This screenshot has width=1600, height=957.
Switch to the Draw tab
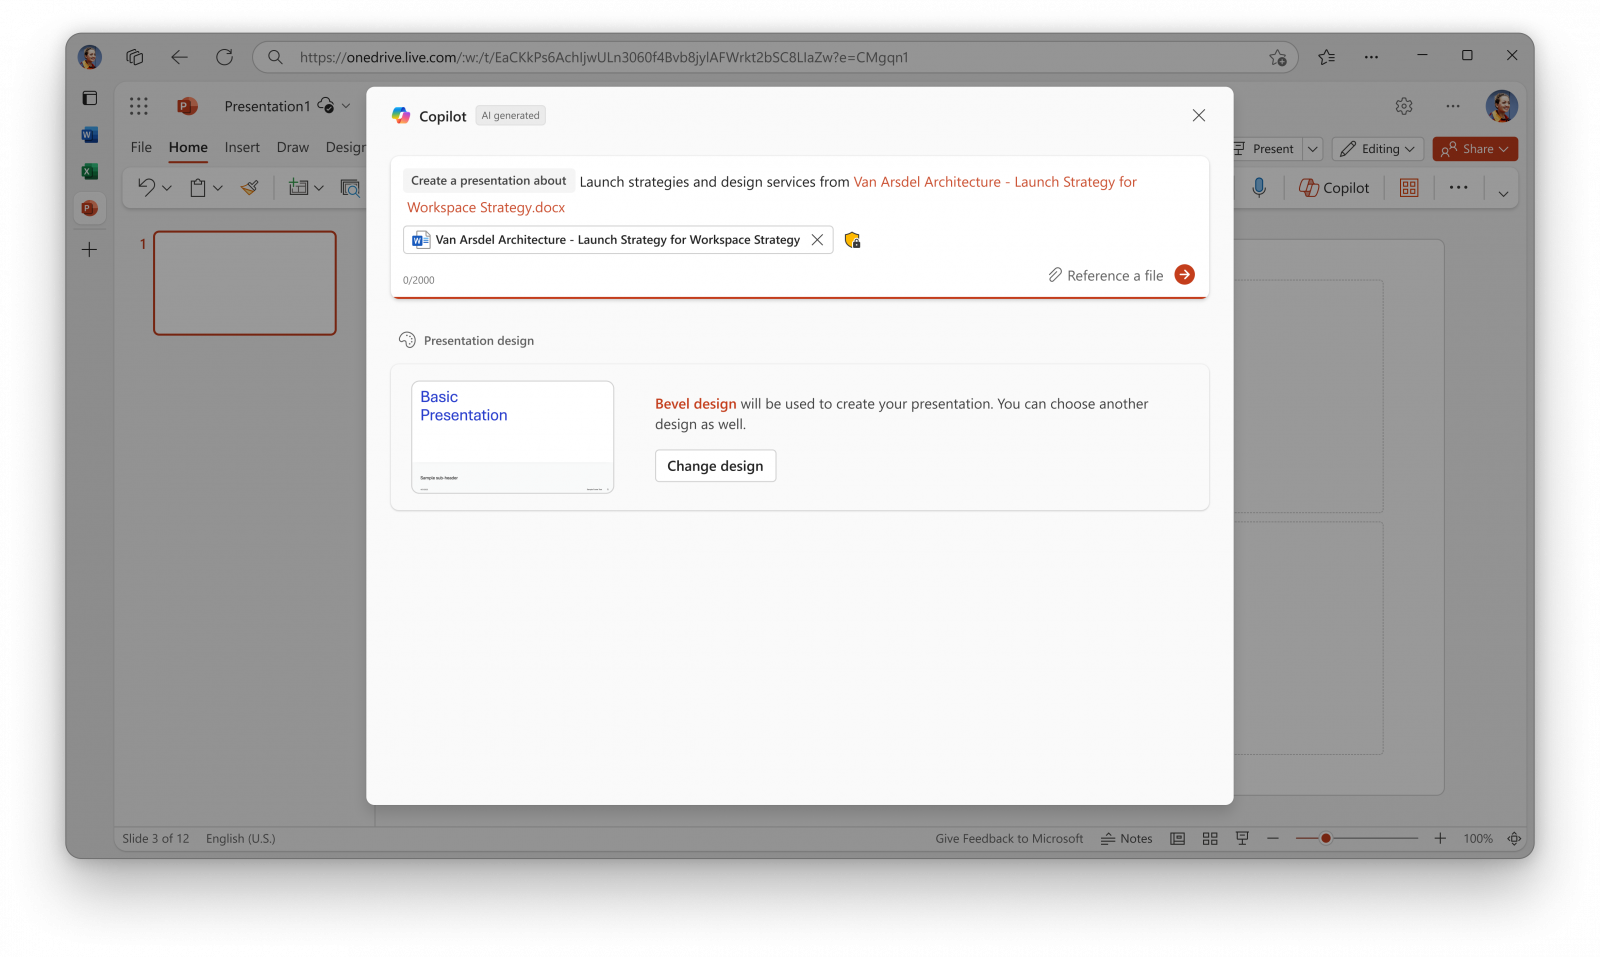[293, 147]
